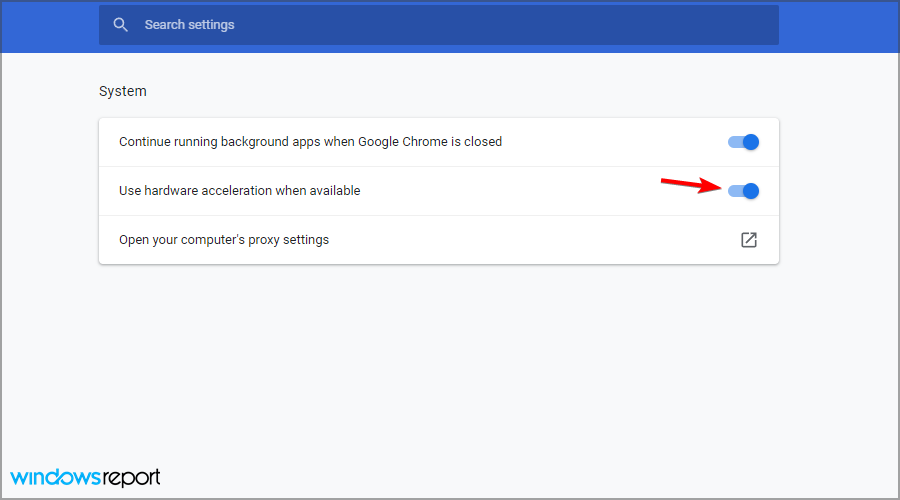Click the "Search settings" placeholder text

(x=189, y=25)
